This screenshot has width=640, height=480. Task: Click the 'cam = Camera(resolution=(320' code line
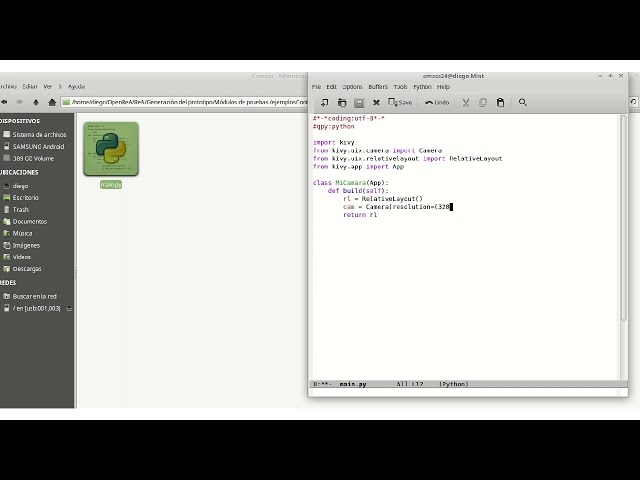[x=396, y=207]
